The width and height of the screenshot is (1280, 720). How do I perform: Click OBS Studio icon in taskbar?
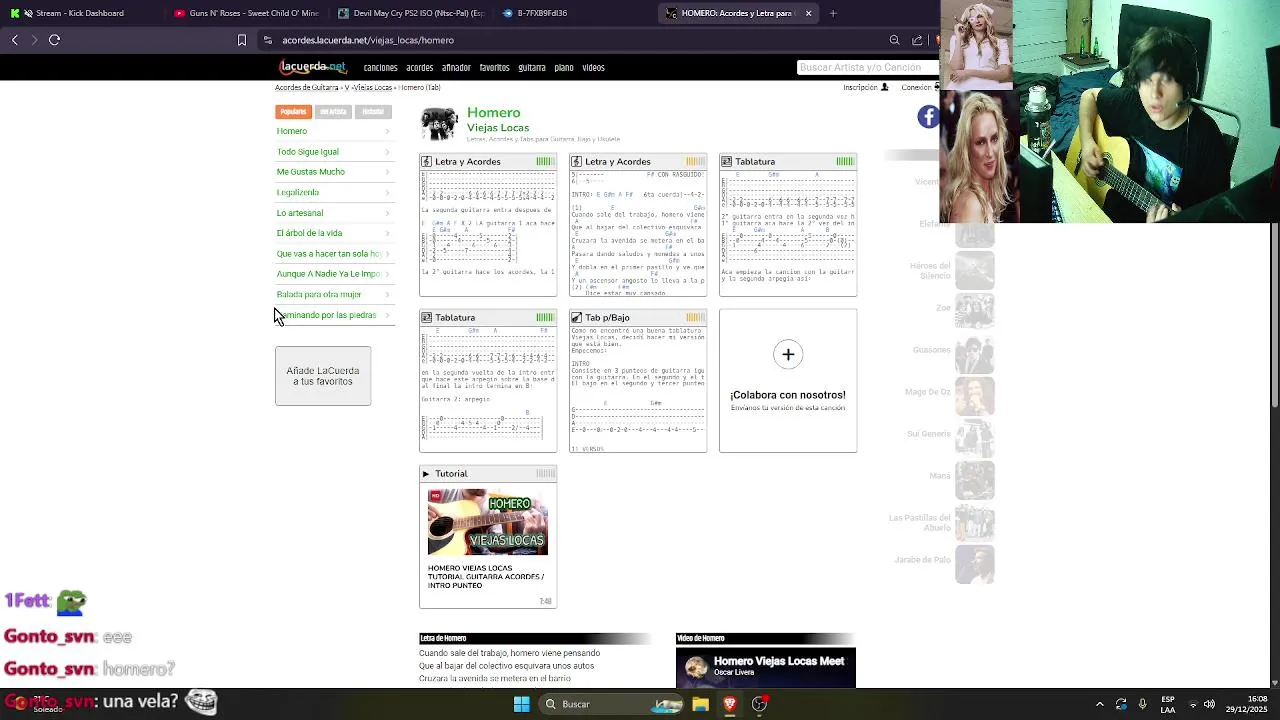tap(760, 704)
